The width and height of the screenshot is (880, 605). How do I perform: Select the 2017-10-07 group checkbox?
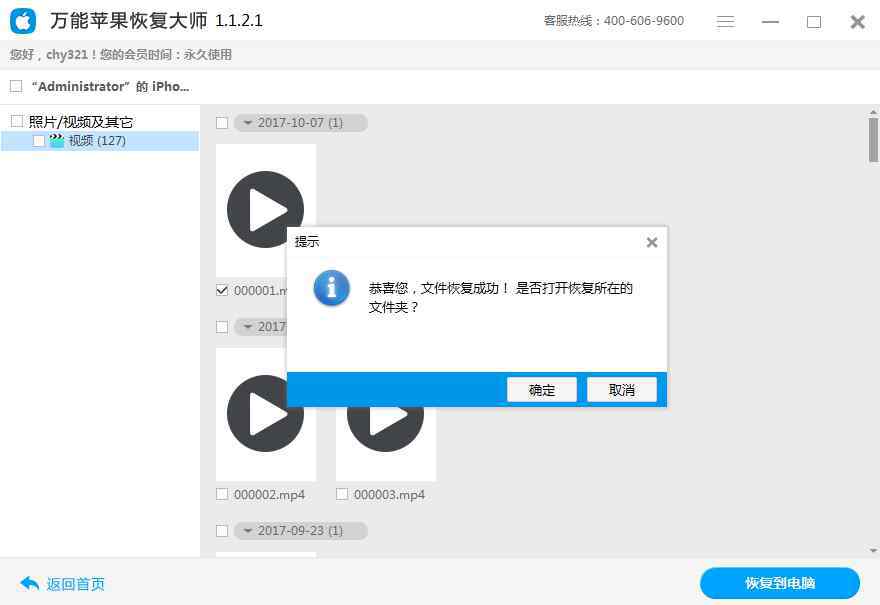(x=222, y=123)
